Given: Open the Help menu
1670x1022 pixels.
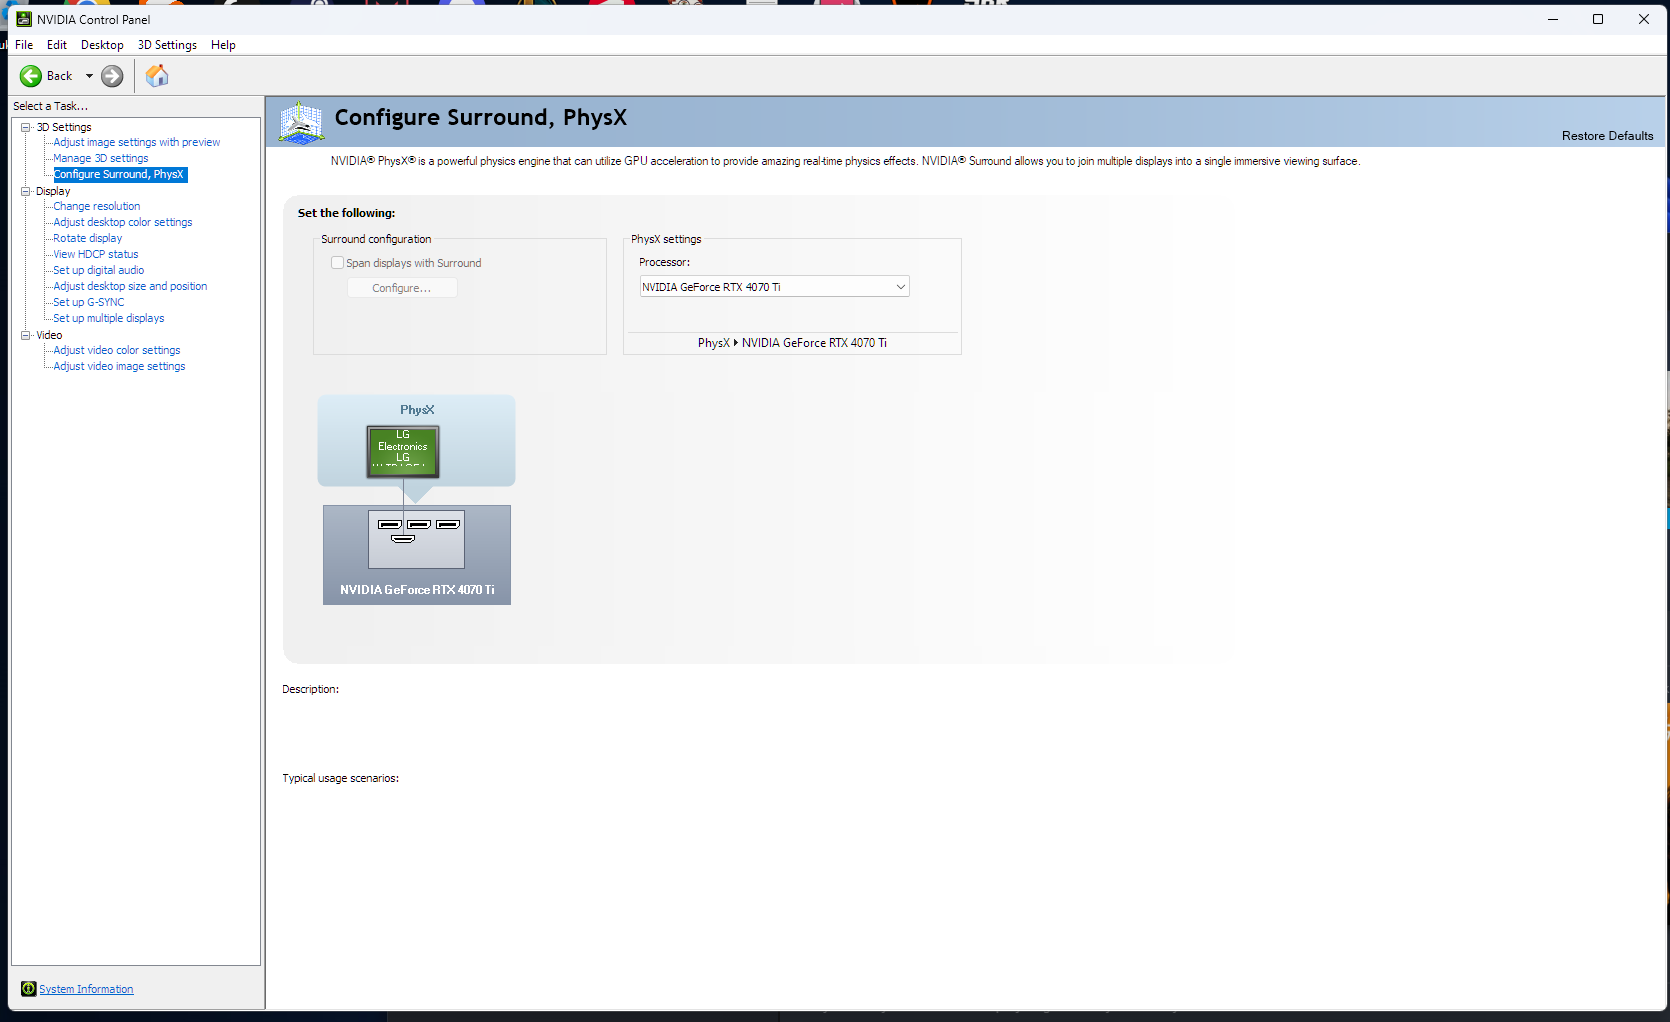Looking at the screenshot, I should tap(223, 45).
